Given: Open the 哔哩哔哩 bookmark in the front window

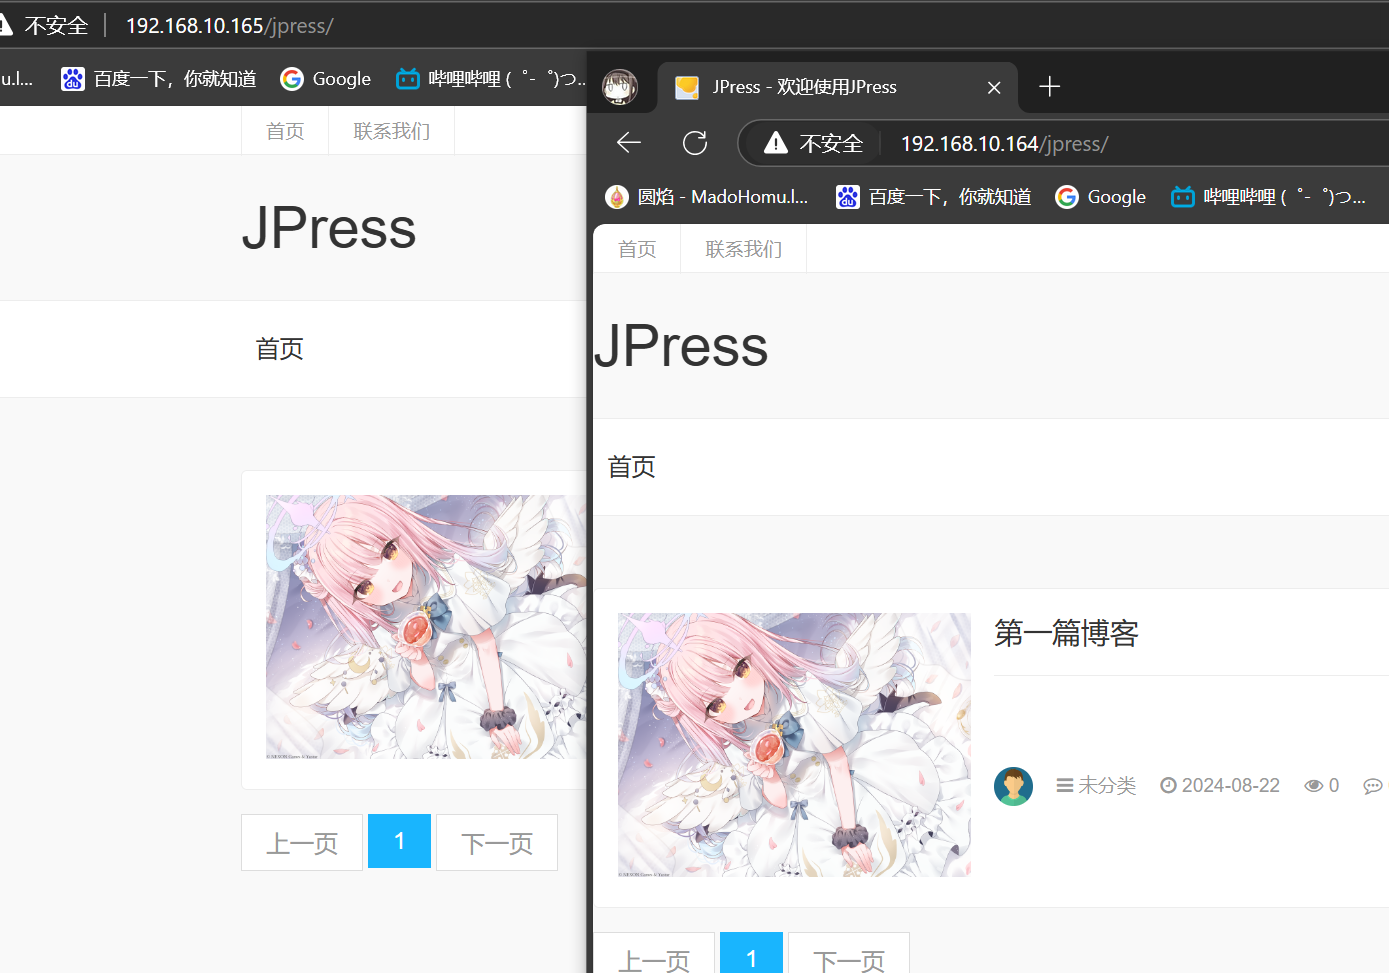Looking at the screenshot, I should click(x=1267, y=197).
